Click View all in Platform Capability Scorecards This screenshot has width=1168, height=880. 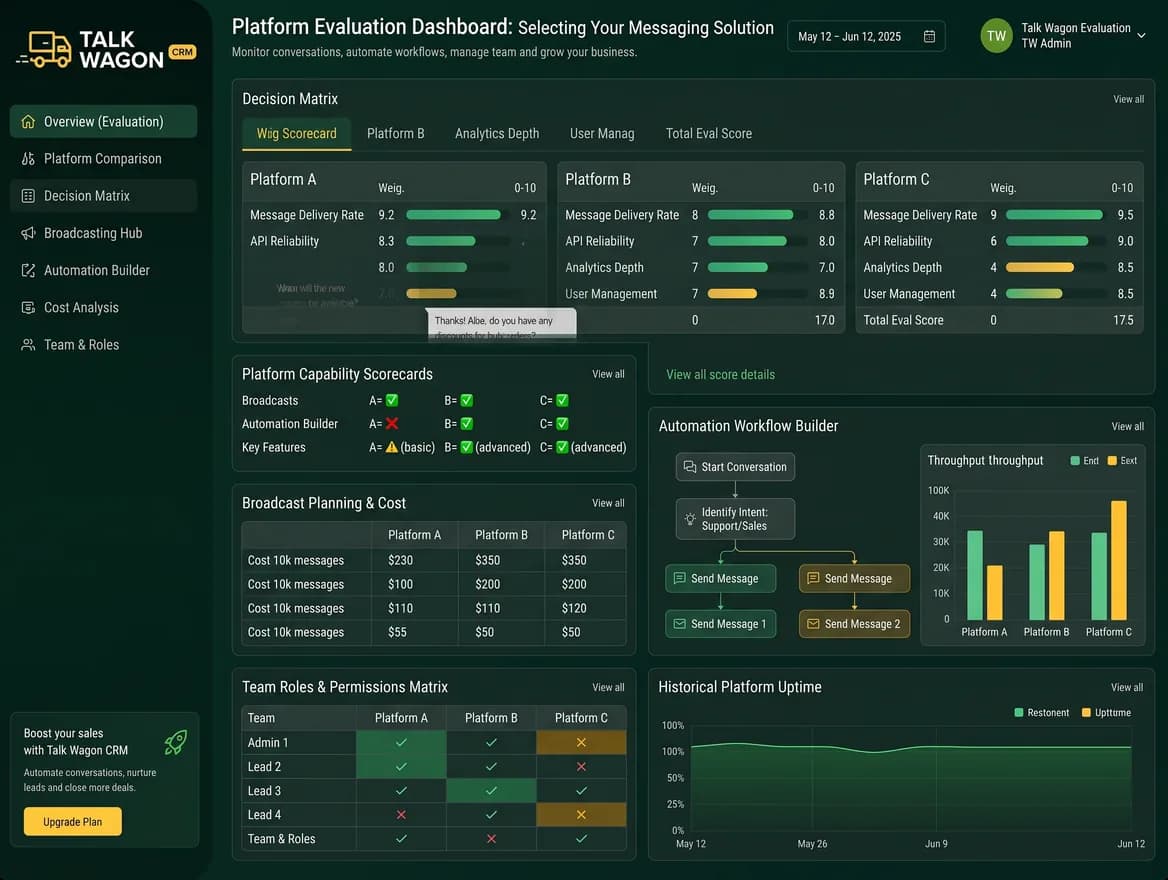click(x=608, y=374)
